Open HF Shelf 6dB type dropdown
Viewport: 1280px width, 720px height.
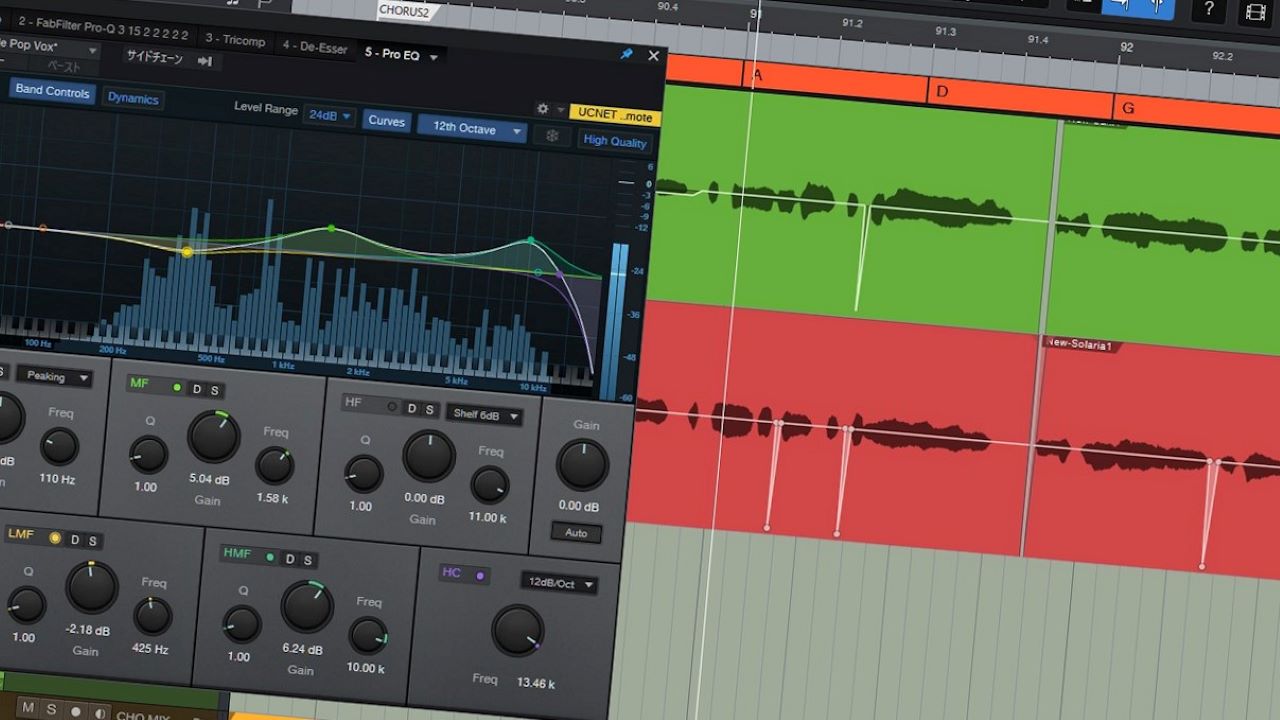[485, 415]
